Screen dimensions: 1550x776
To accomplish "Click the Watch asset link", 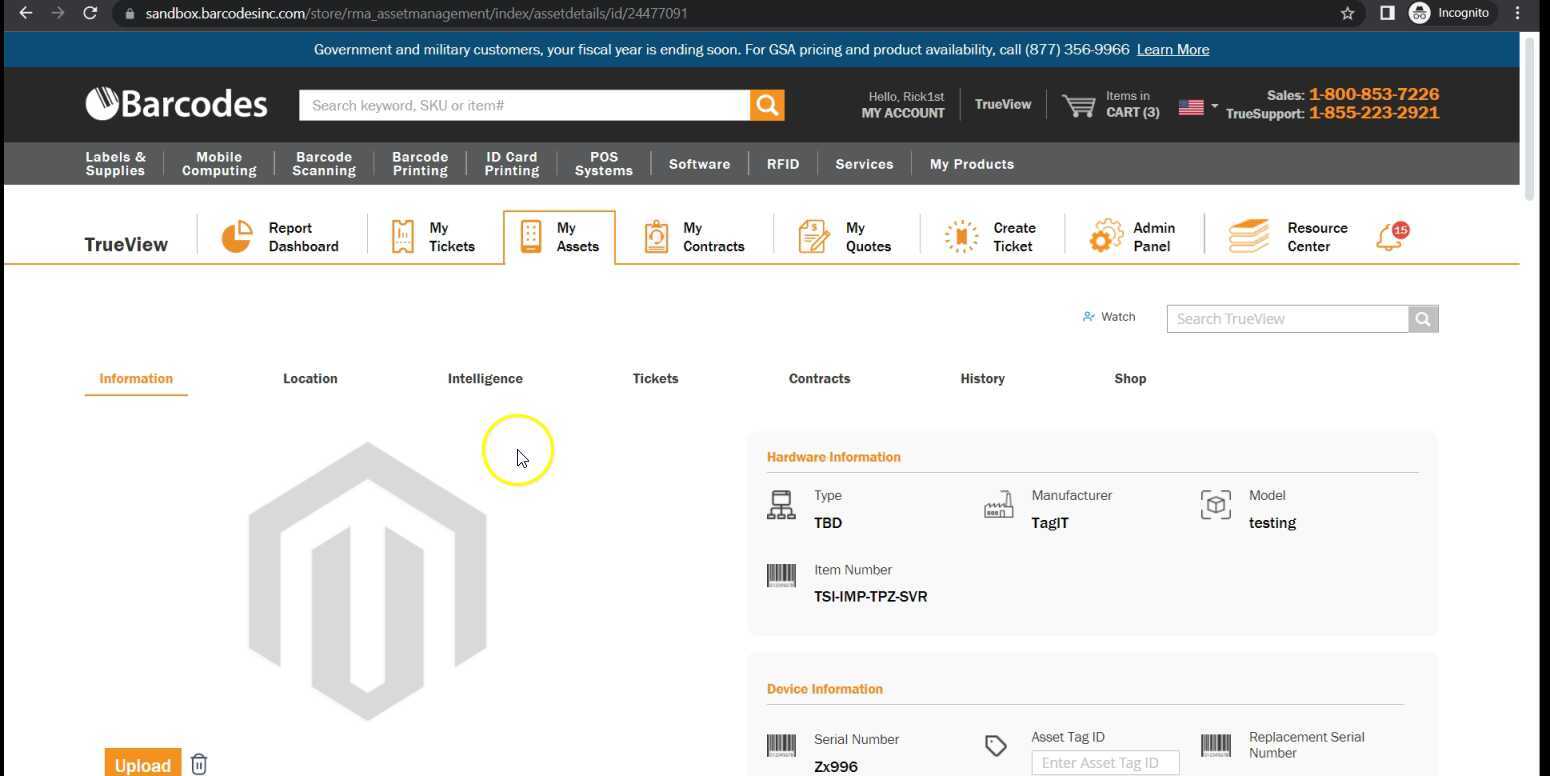I will 1109,317.
